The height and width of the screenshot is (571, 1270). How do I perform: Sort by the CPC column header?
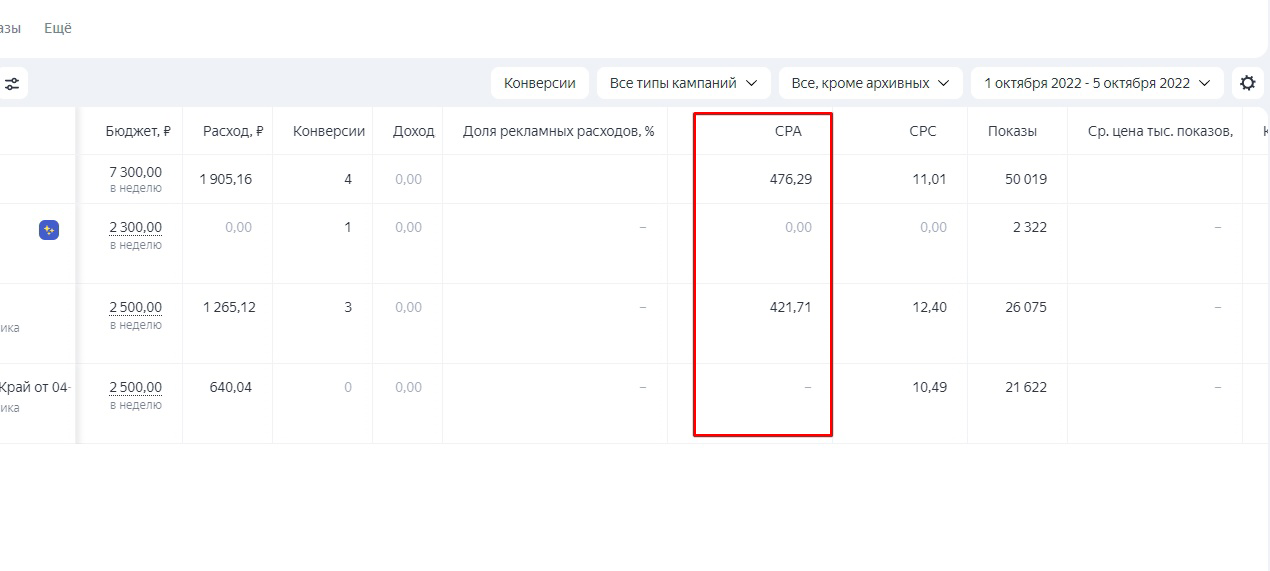tap(923, 131)
